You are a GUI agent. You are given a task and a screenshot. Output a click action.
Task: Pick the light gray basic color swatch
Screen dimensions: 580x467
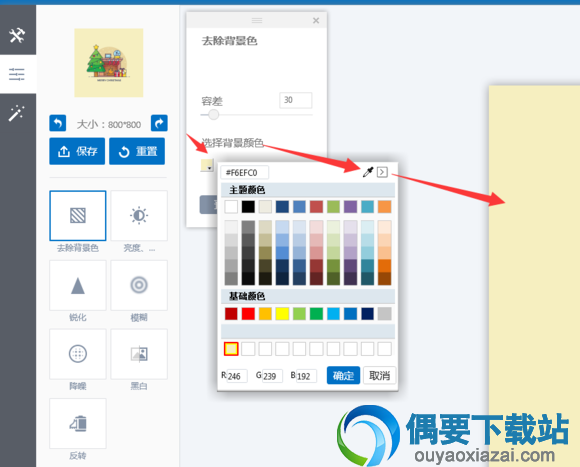(x=384, y=314)
